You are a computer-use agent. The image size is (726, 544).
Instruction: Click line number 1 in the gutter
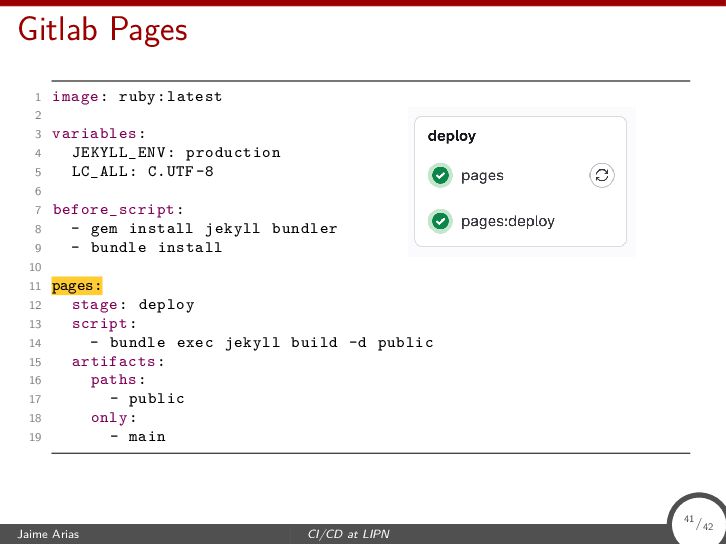tap(38, 97)
